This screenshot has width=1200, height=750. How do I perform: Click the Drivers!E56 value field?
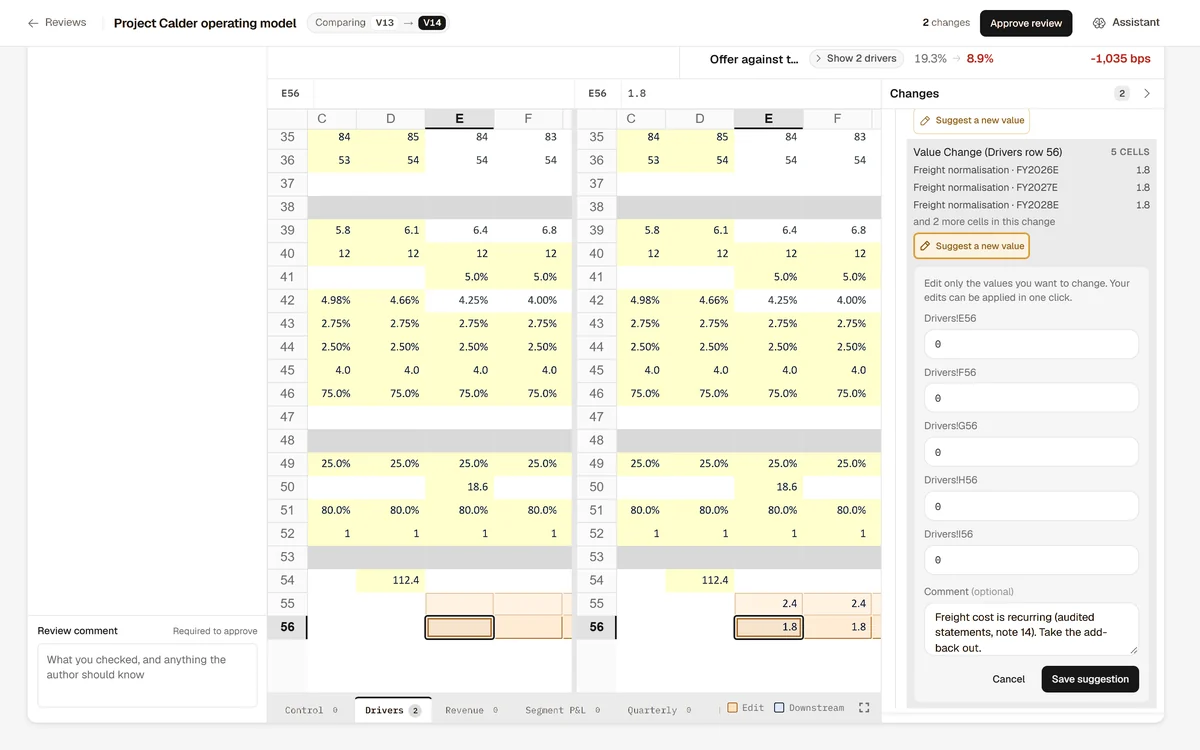tap(1031, 344)
